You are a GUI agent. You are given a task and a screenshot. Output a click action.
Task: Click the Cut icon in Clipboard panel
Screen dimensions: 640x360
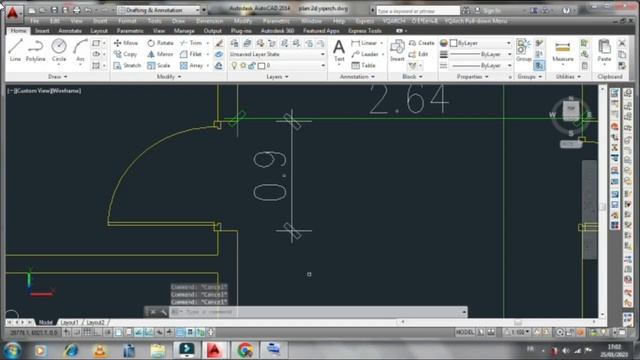coord(622,43)
